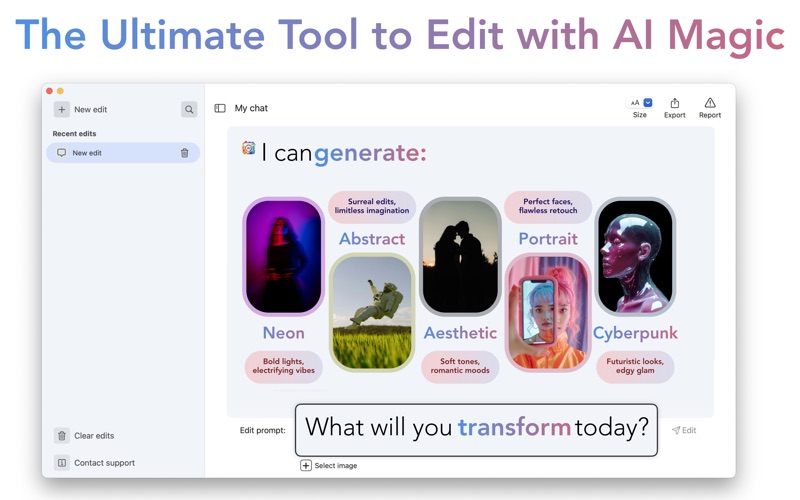
Task: Click the 'Edit prompt:' label
Action: (263, 430)
